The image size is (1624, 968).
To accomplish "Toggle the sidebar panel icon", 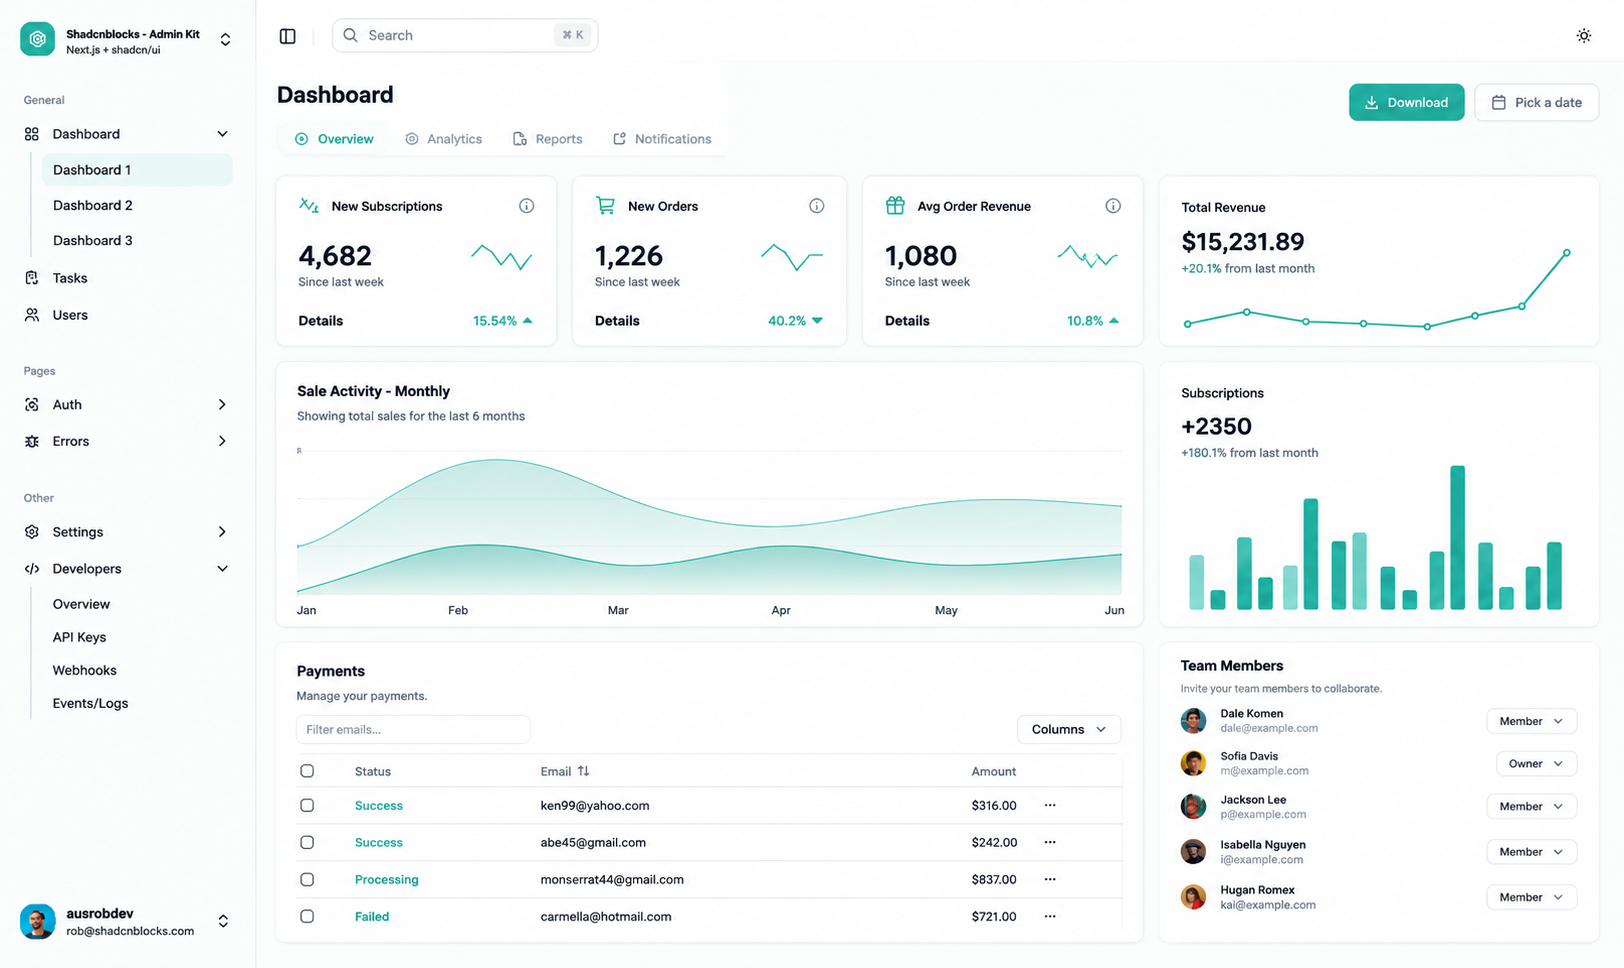I will pyautogui.click(x=288, y=36).
